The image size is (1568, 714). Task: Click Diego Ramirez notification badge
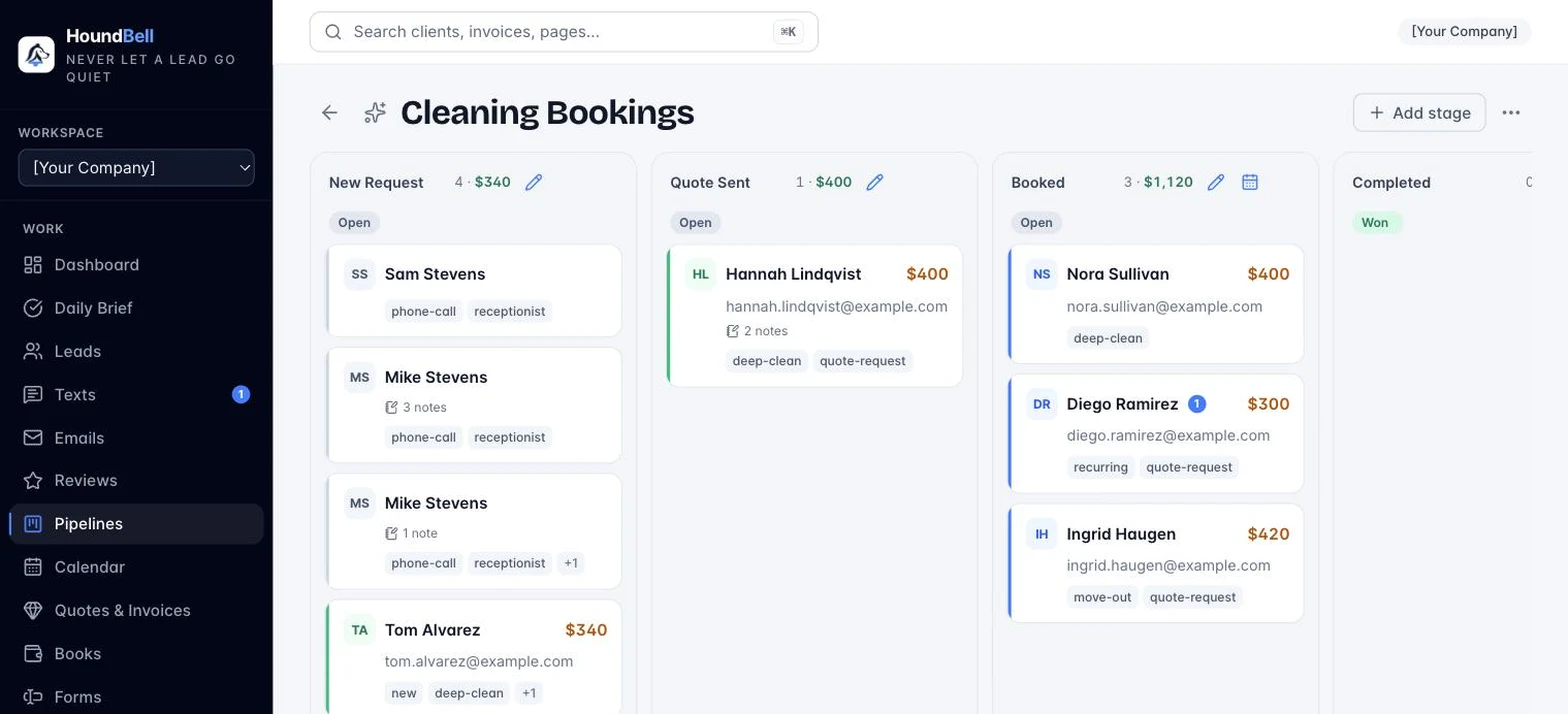pyautogui.click(x=1197, y=404)
